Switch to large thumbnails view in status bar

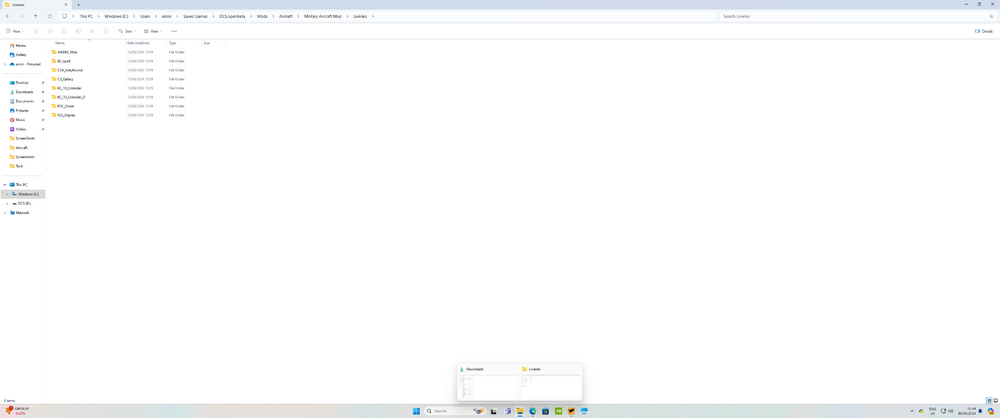[x=996, y=401]
